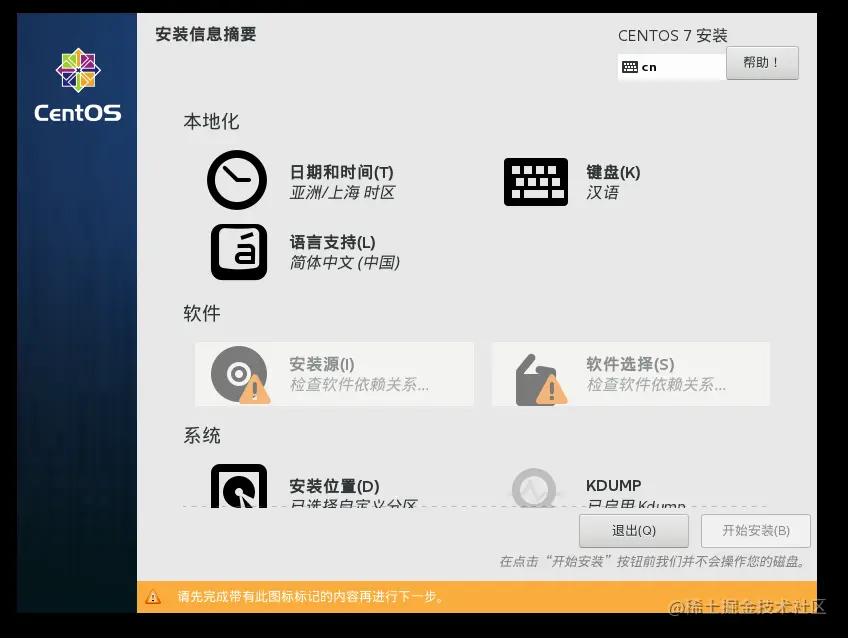Select the cn keyboard layout indicator
Viewport: 848px width, 638px height.
[x=672, y=67]
